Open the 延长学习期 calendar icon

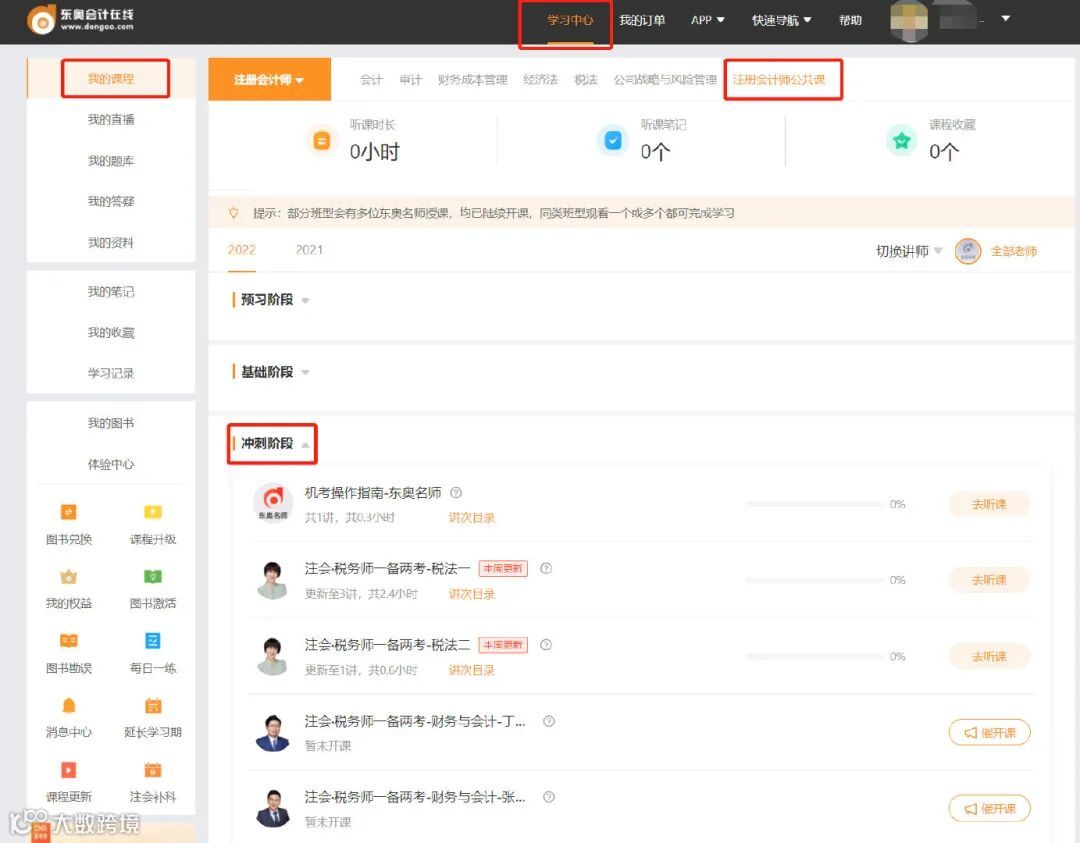[152, 705]
